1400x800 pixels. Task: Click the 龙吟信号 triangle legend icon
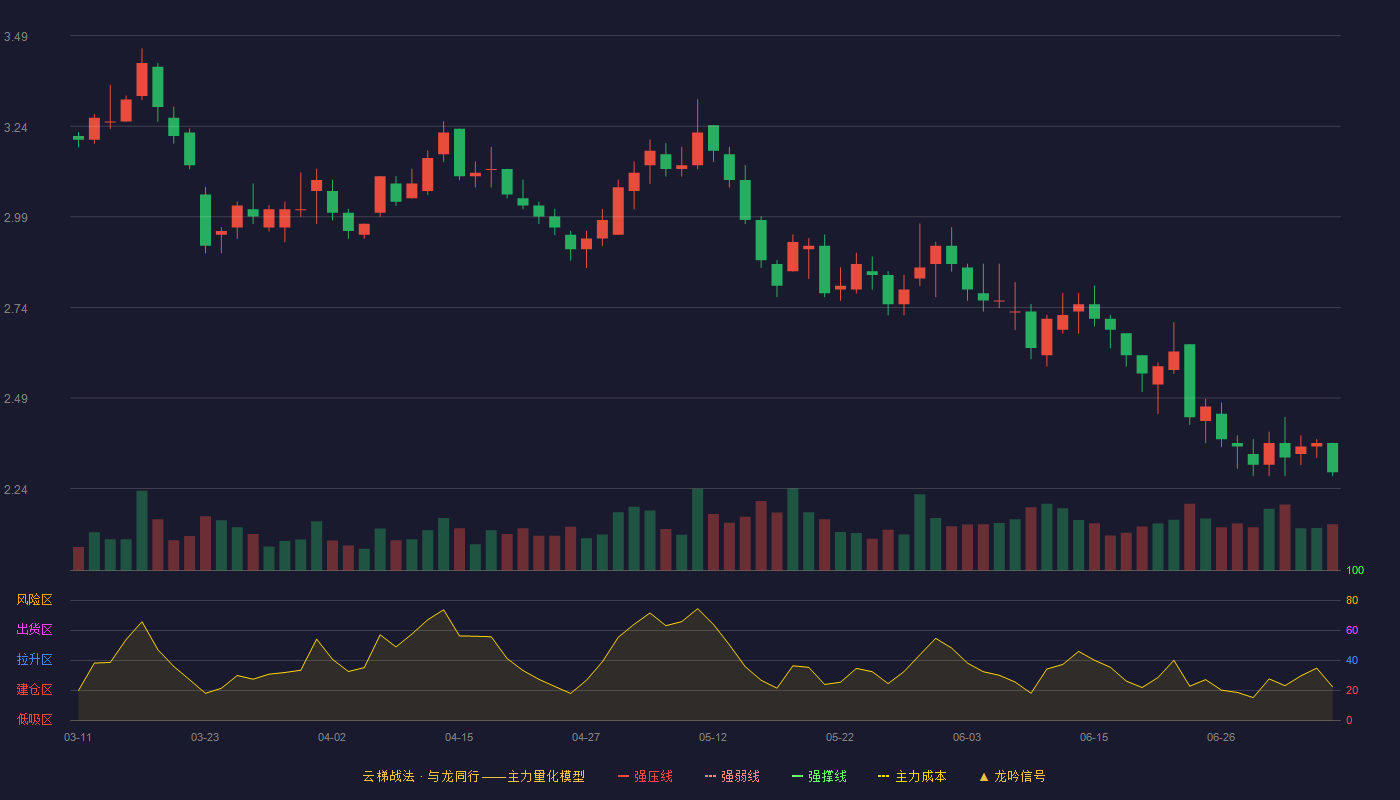[x=984, y=776]
